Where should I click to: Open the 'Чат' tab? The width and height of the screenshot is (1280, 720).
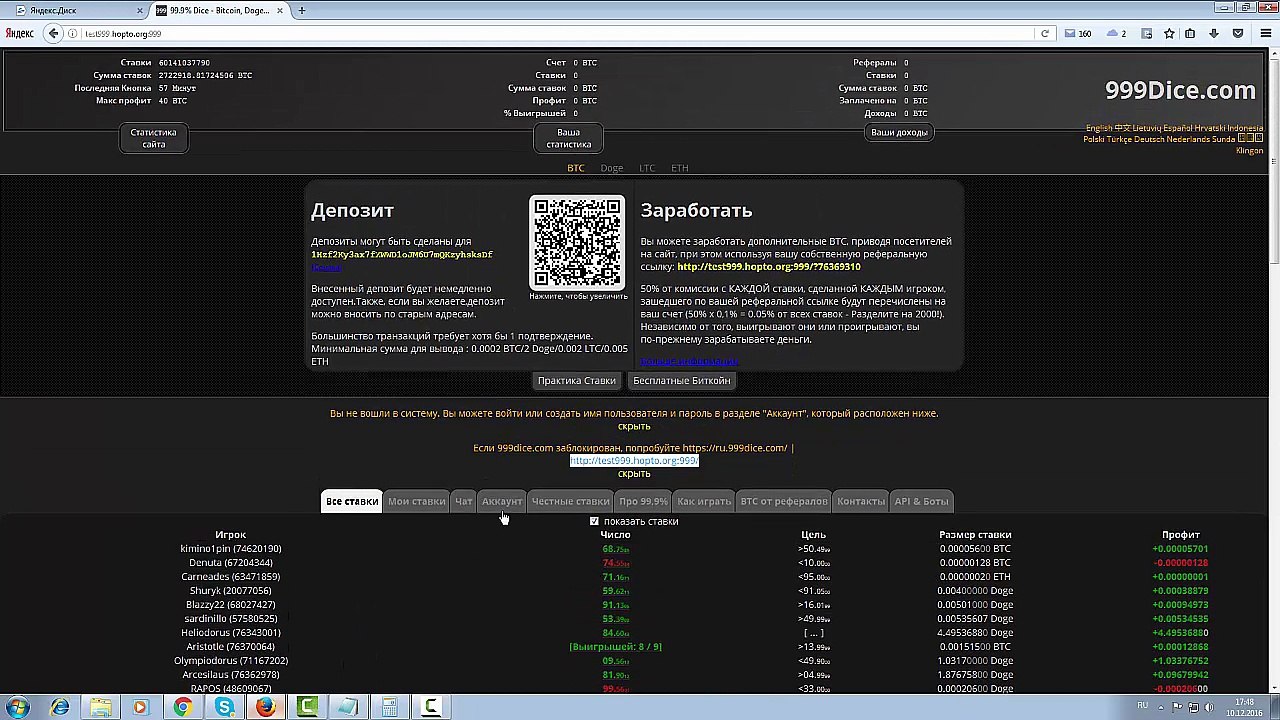click(463, 501)
